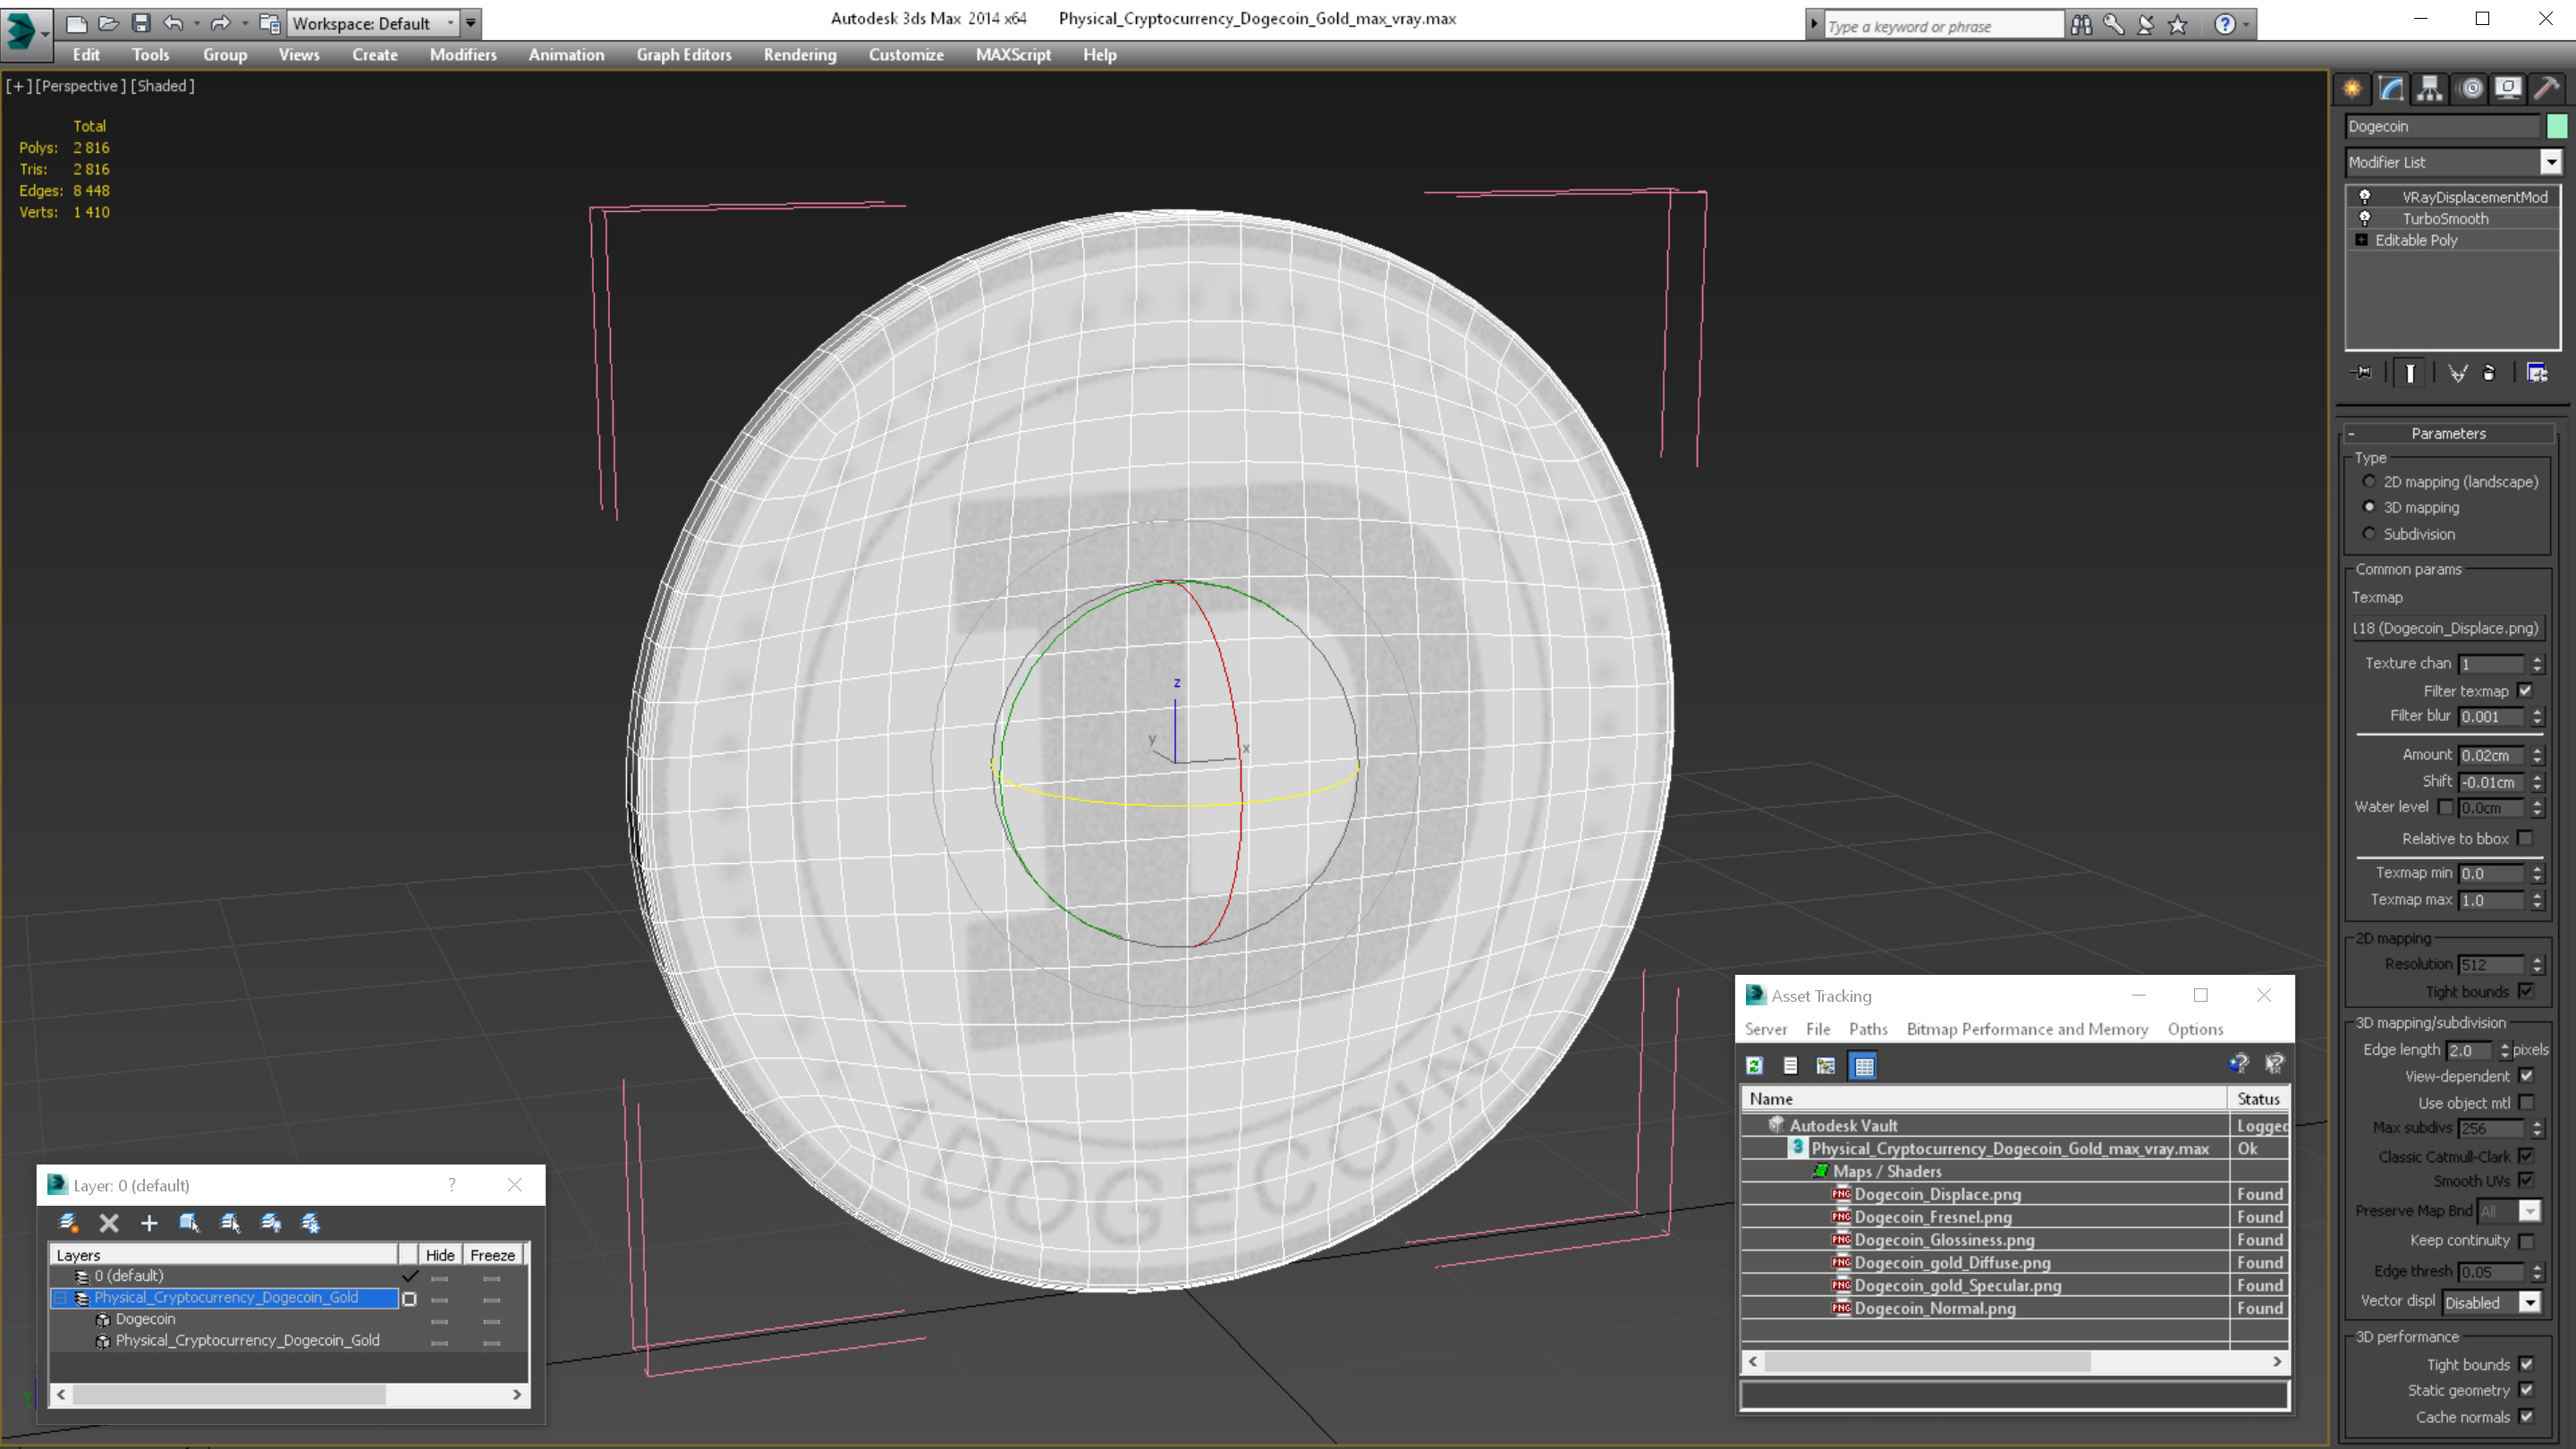Click Configure Modifier Sets icon

point(2537,373)
